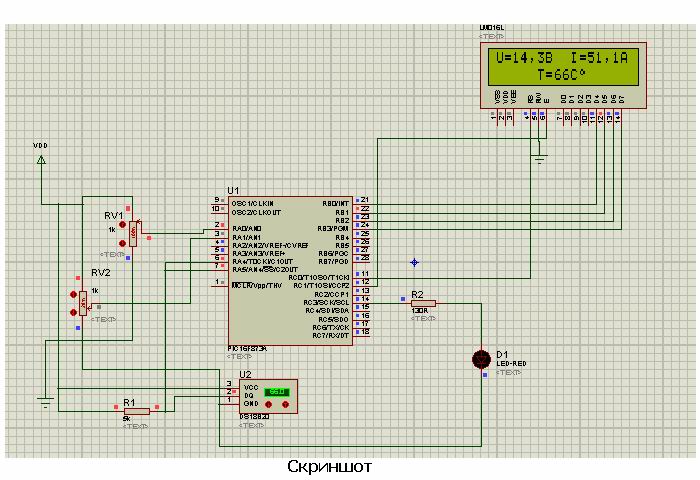Screen dimensions: 700x480
Task: Click the RA1/AN1 pin label on U1
Action: tap(246, 238)
